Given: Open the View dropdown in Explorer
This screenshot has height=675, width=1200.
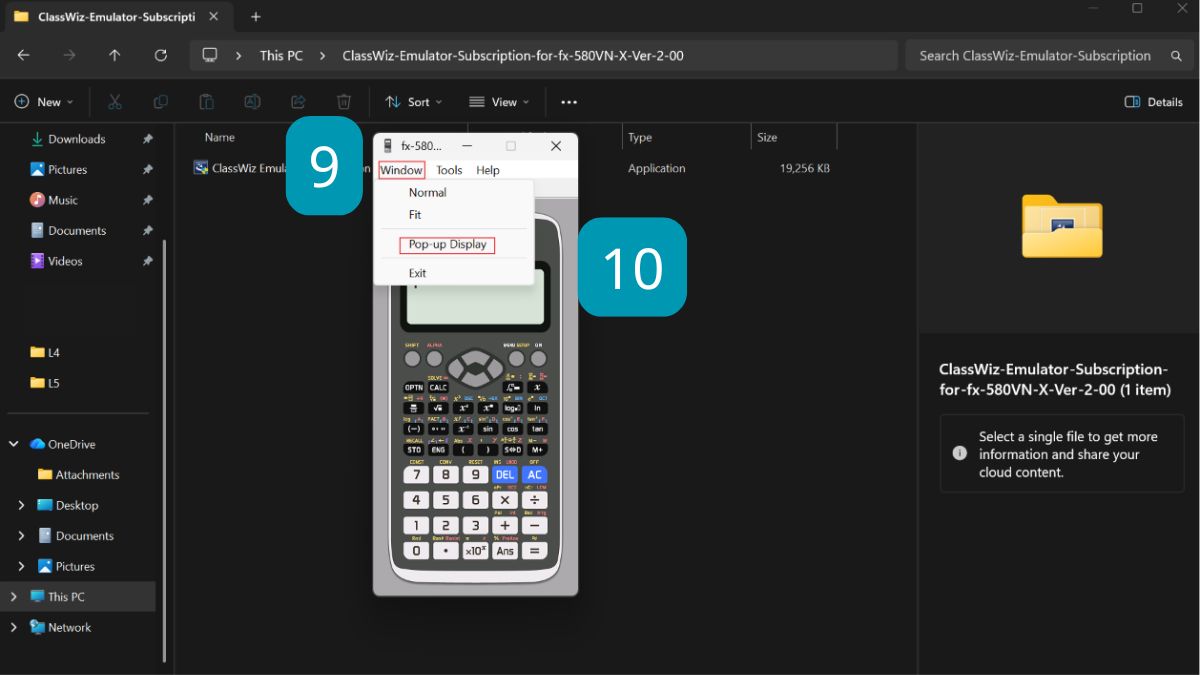Looking at the screenshot, I should [499, 102].
